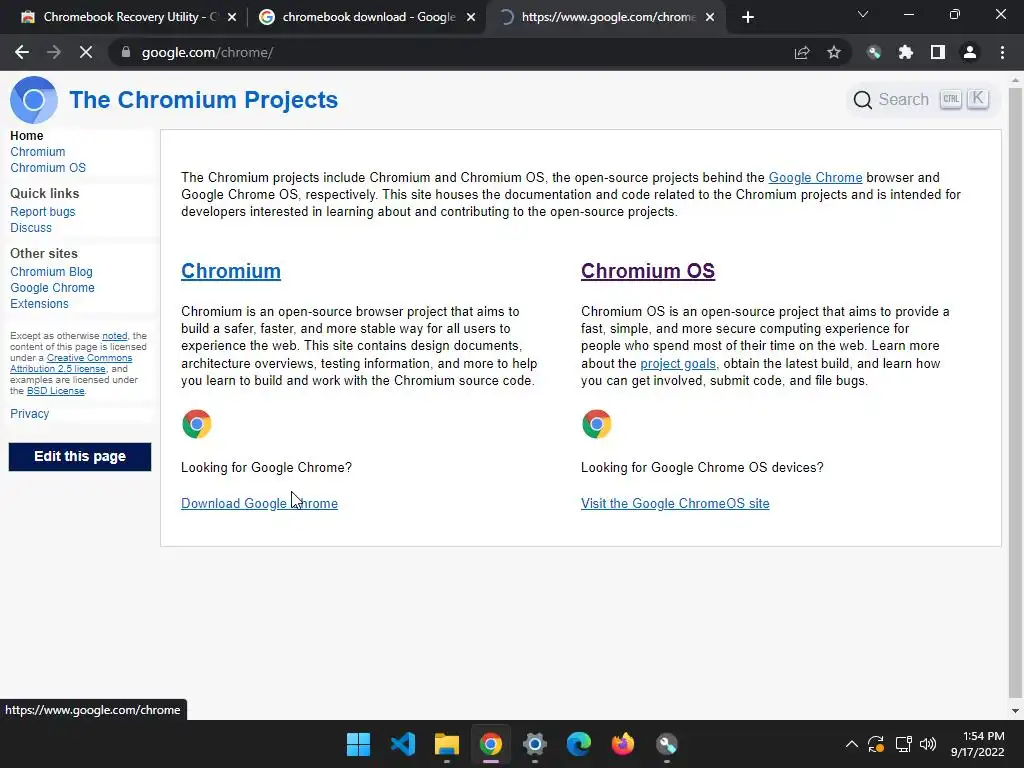Image resolution: width=1024 pixels, height=768 pixels.
Task: Launch Microsoft Edge from the taskbar
Action: [x=579, y=744]
